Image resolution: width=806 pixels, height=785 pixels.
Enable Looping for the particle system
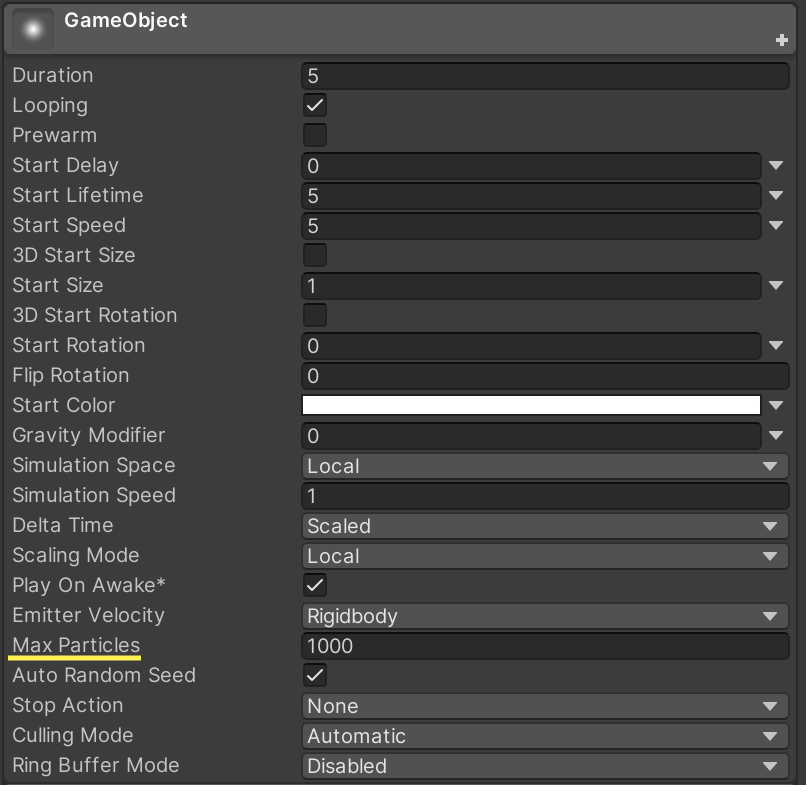tap(314, 105)
